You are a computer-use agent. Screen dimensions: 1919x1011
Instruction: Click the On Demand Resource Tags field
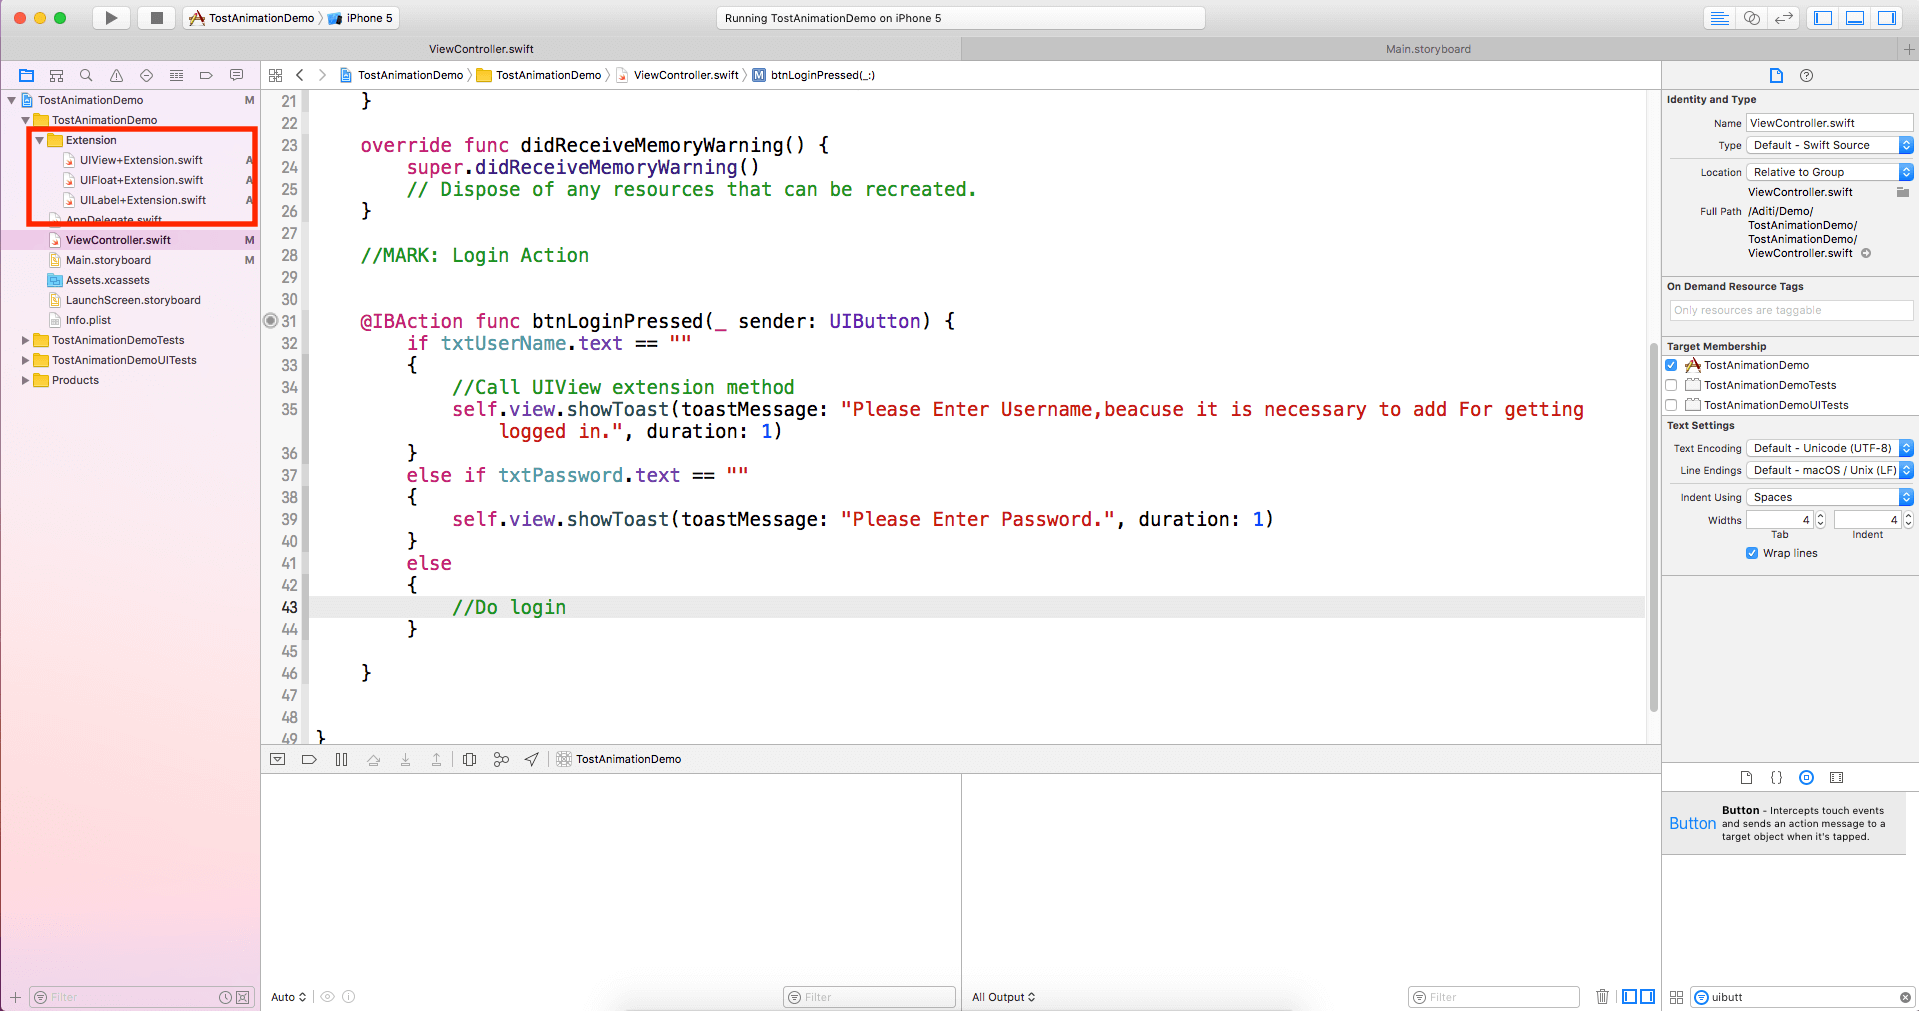click(x=1789, y=310)
